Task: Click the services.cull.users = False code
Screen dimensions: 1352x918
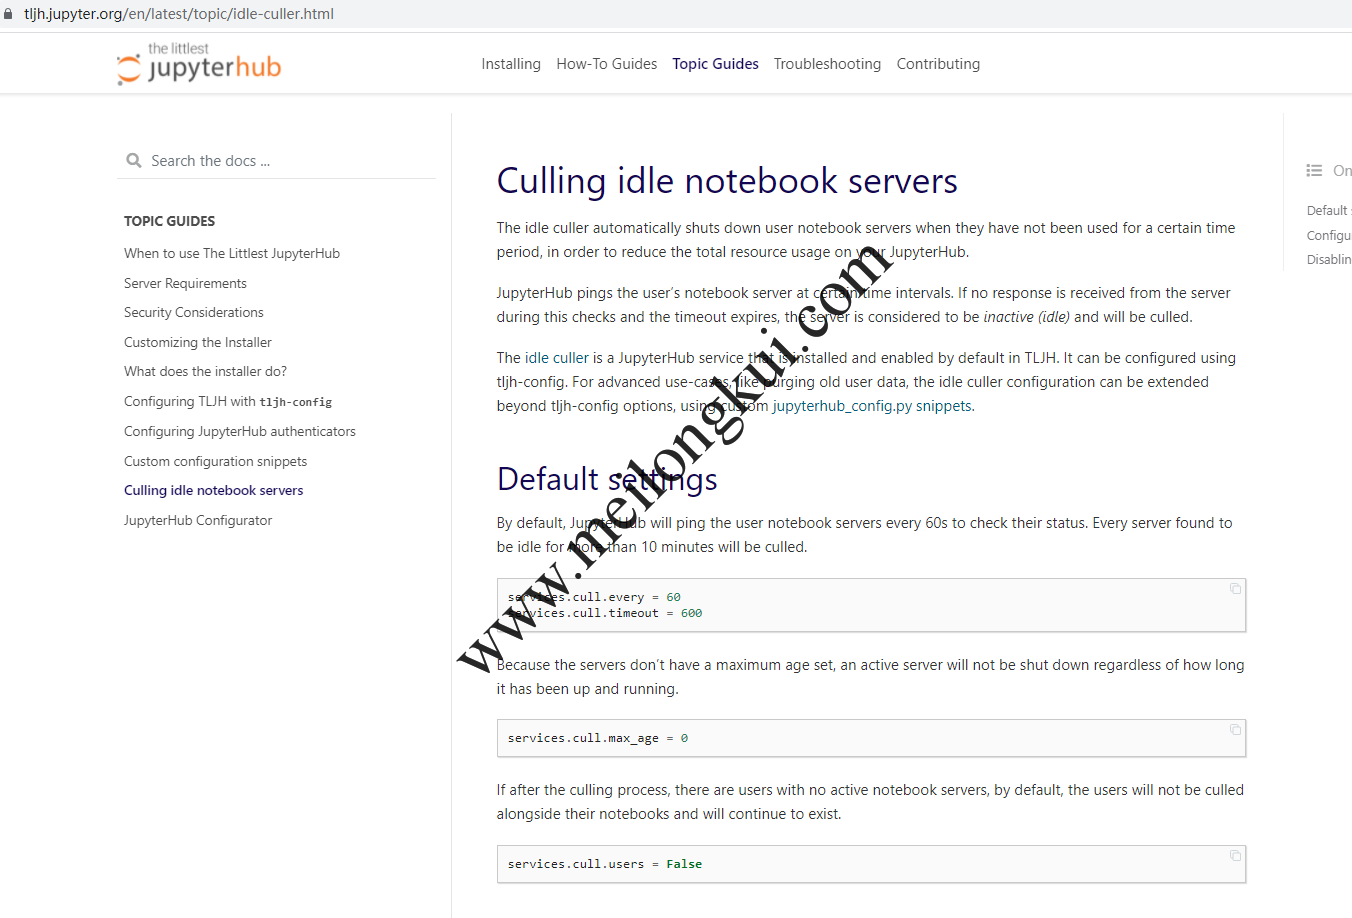Action: click(x=605, y=864)
